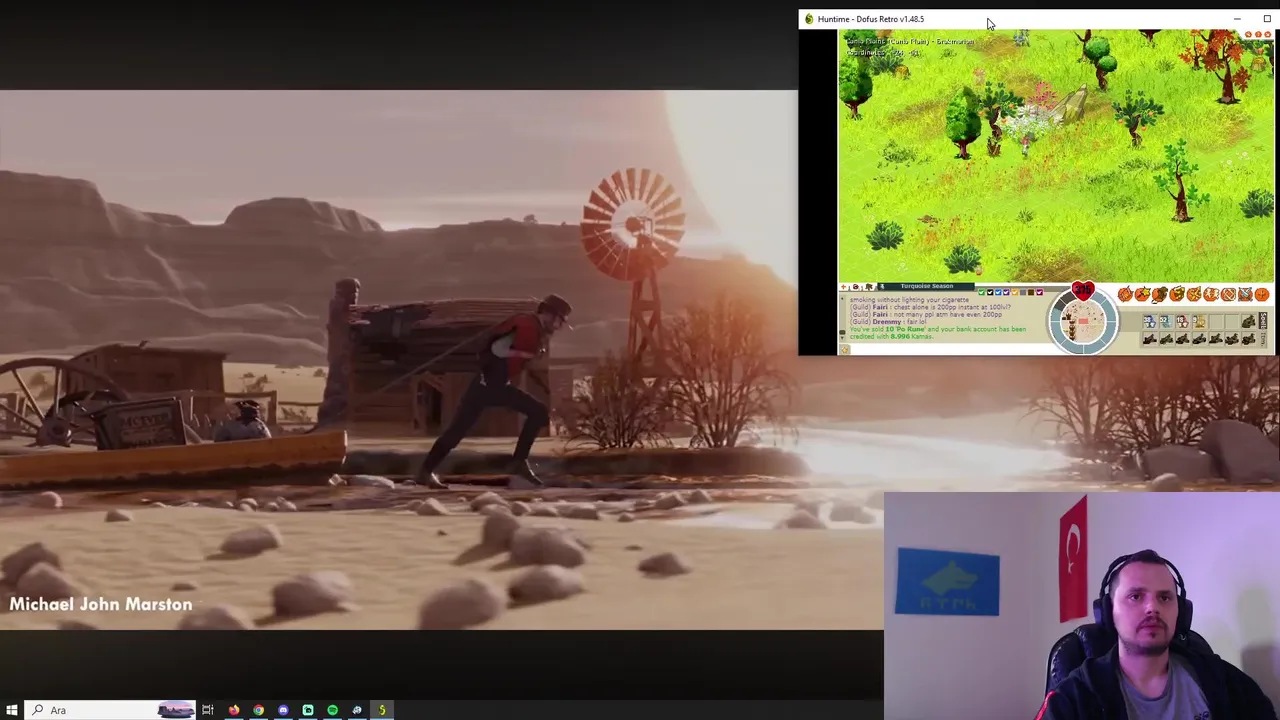This screenshot has width=1280, height=720.
Task: Expand the chat with the plus icon
Action: pyautogui.click(x=843, y=287)
